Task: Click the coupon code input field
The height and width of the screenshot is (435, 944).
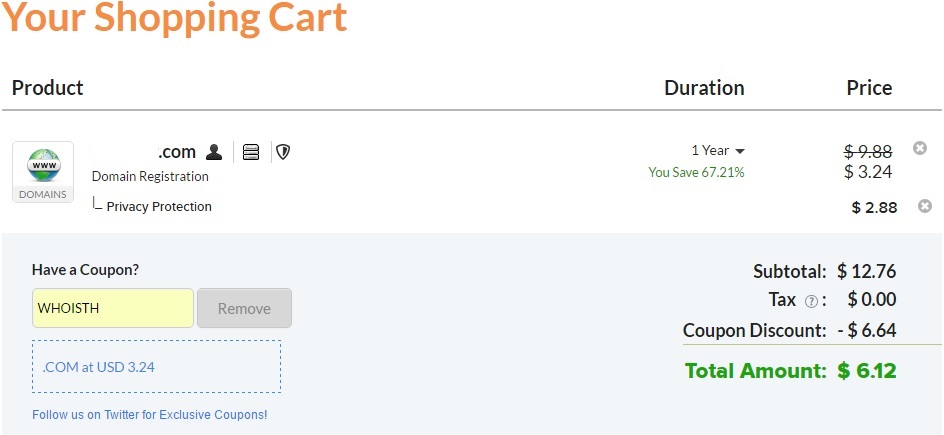Action: click(x=113, y=308)
